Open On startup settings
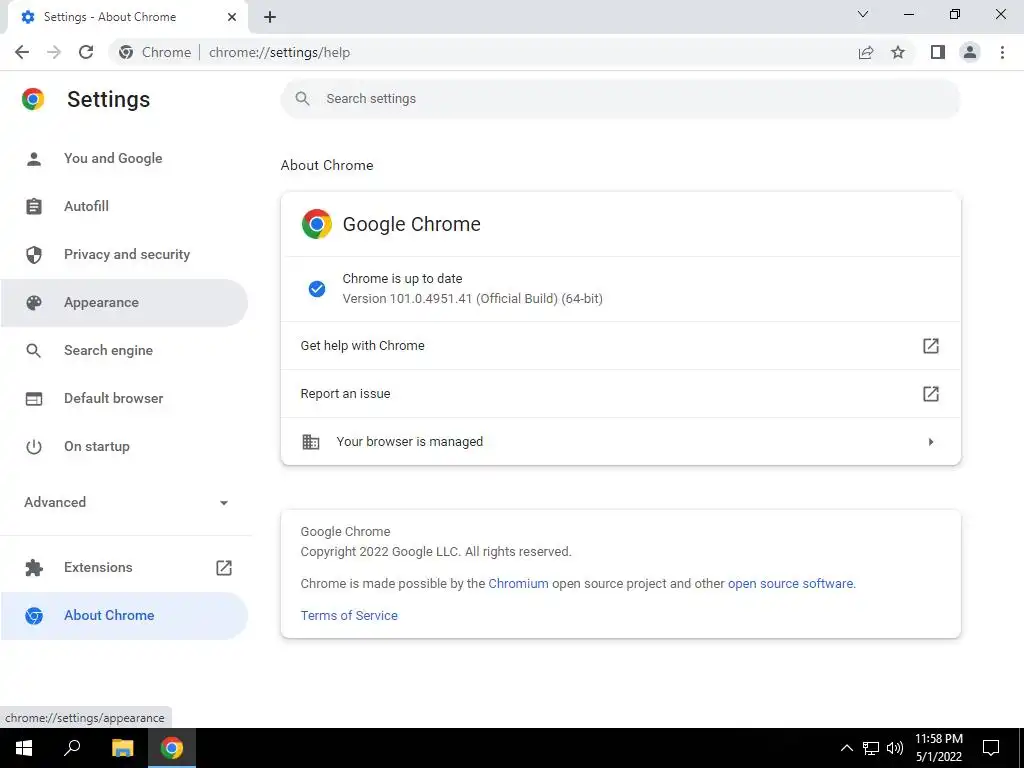 [124, 447]
